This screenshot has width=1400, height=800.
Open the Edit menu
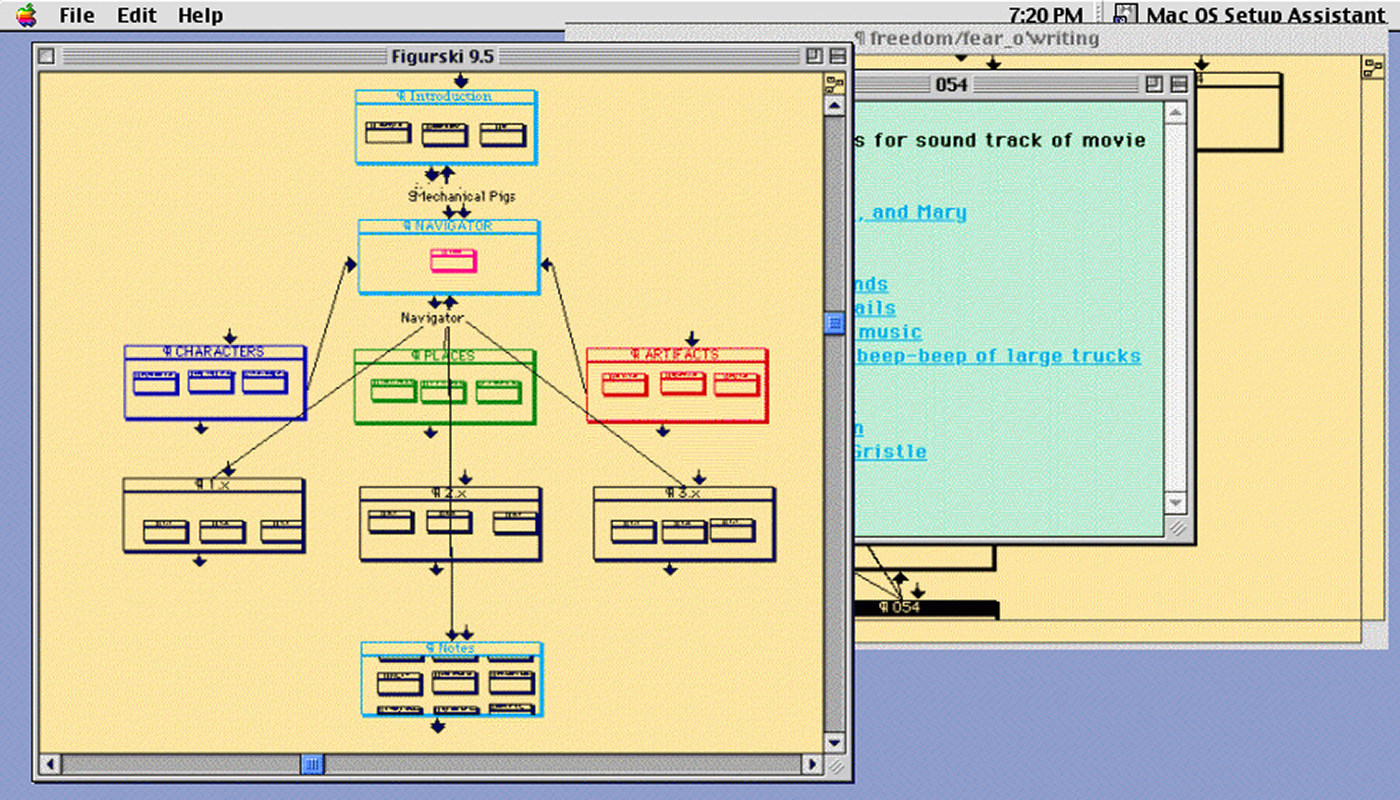click(136, 15)
